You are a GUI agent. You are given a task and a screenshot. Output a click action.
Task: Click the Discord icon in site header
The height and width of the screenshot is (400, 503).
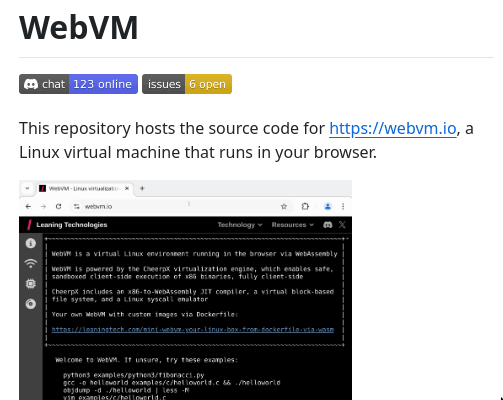(x=328, y=225)
